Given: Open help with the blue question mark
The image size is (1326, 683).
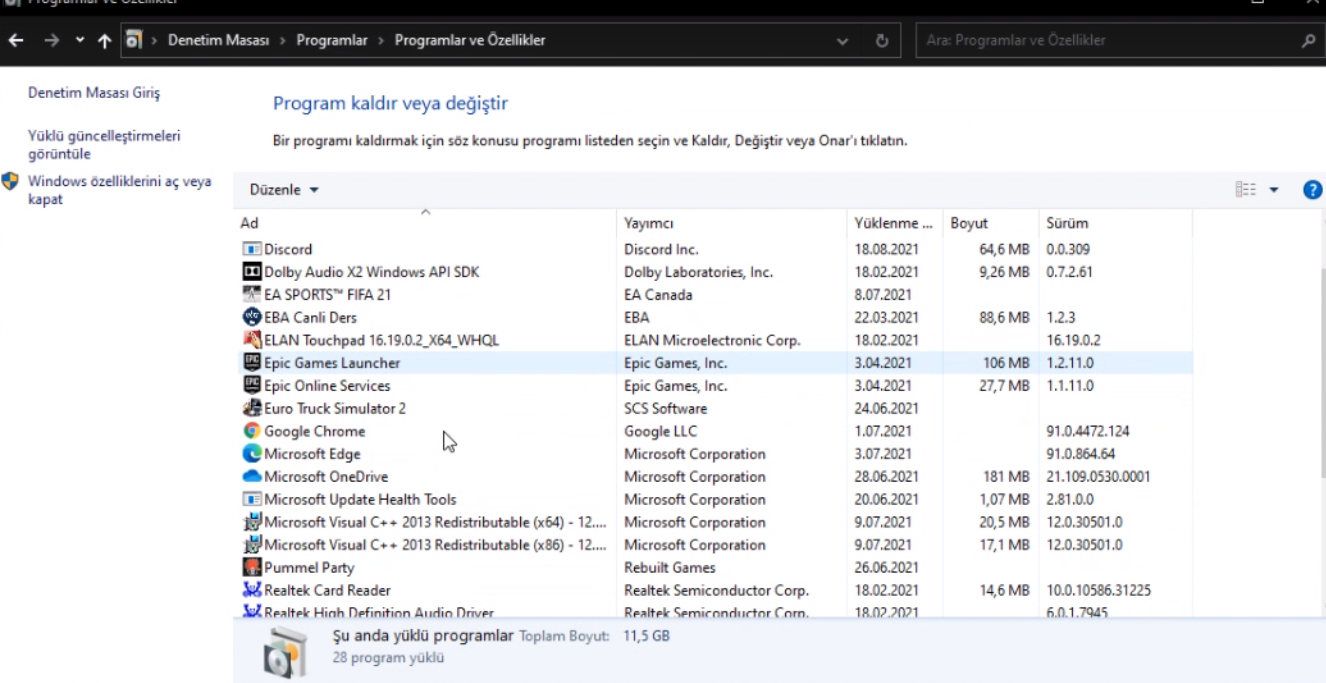Looking at the screenshot, I should [x=1313, y=190].
